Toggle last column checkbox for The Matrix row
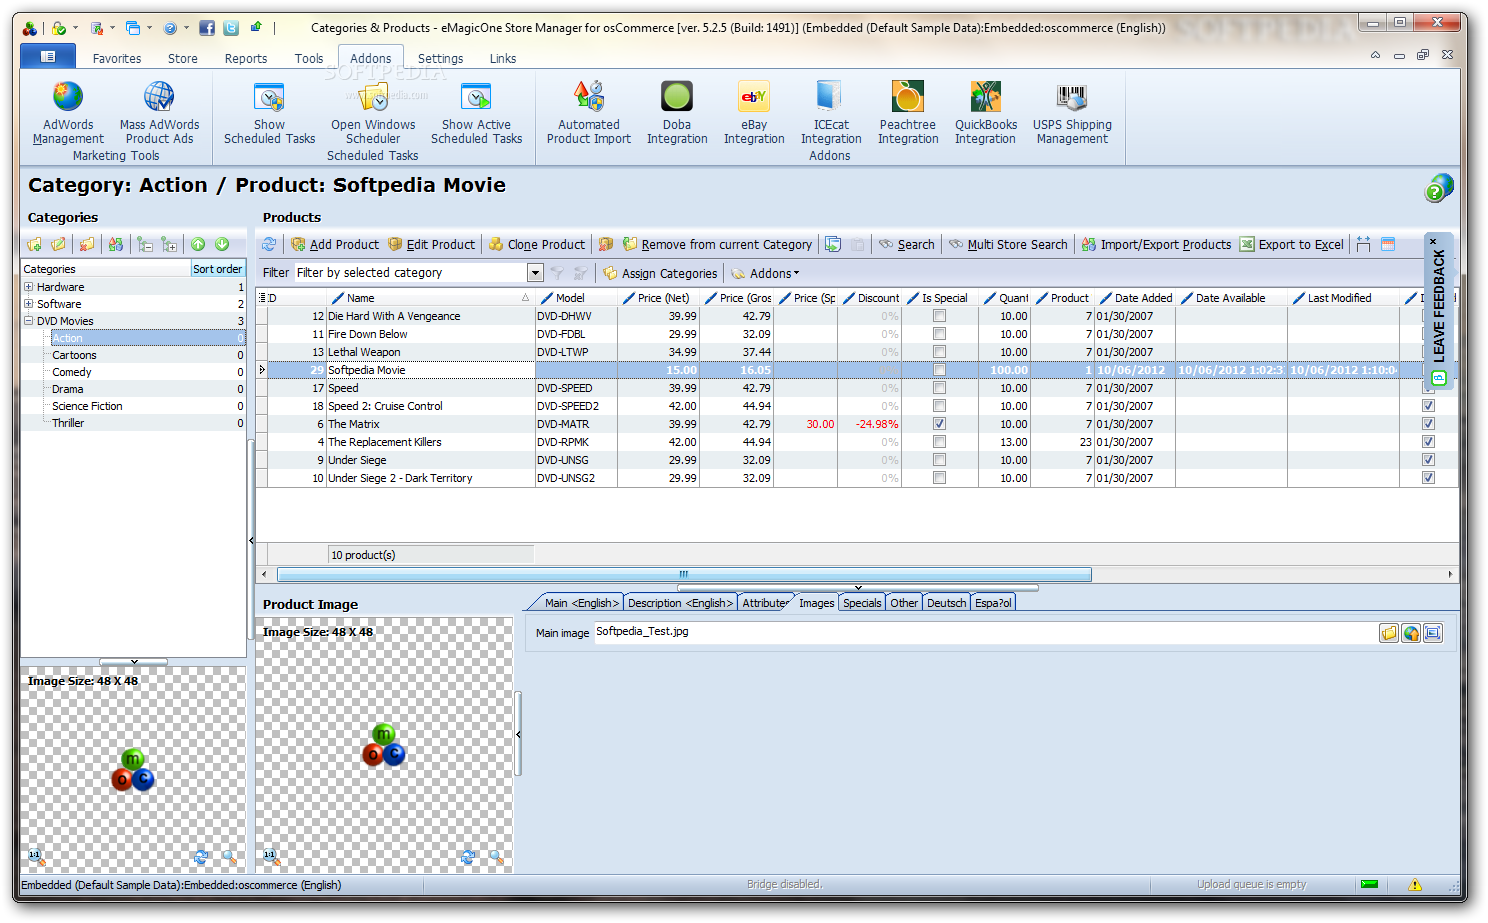1488x923 pixels. pos(1428,424)
